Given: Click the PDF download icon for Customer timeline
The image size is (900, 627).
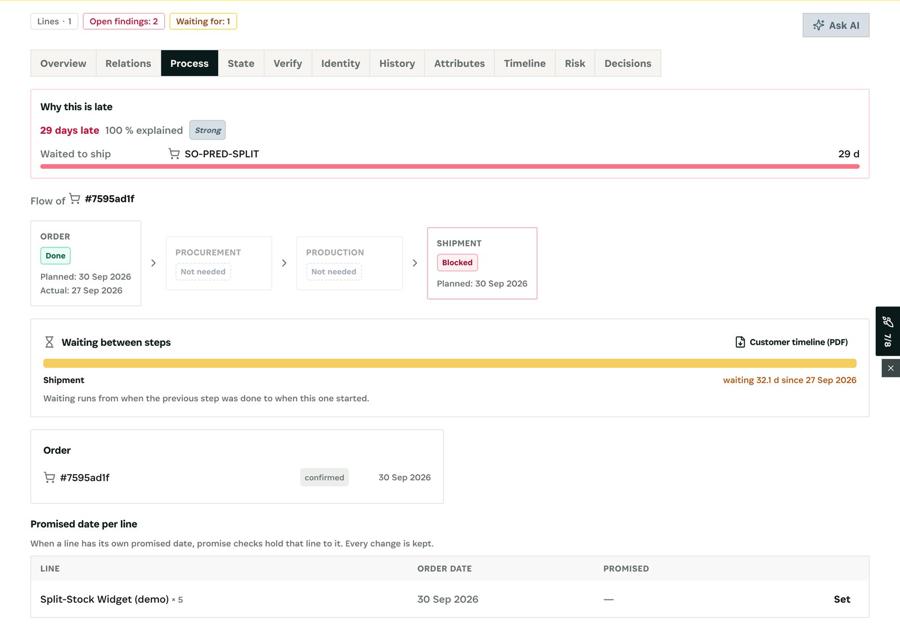Looking at the screenshot, I should 740,342.
